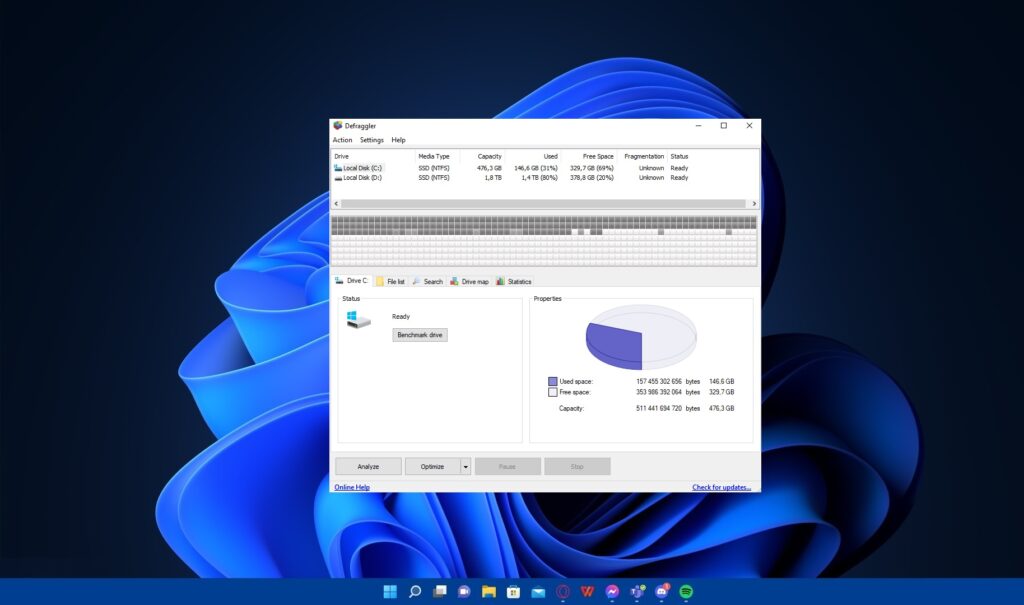Click the Benchmark drive button
The image size is (1024, 605).
click(420, 335)
